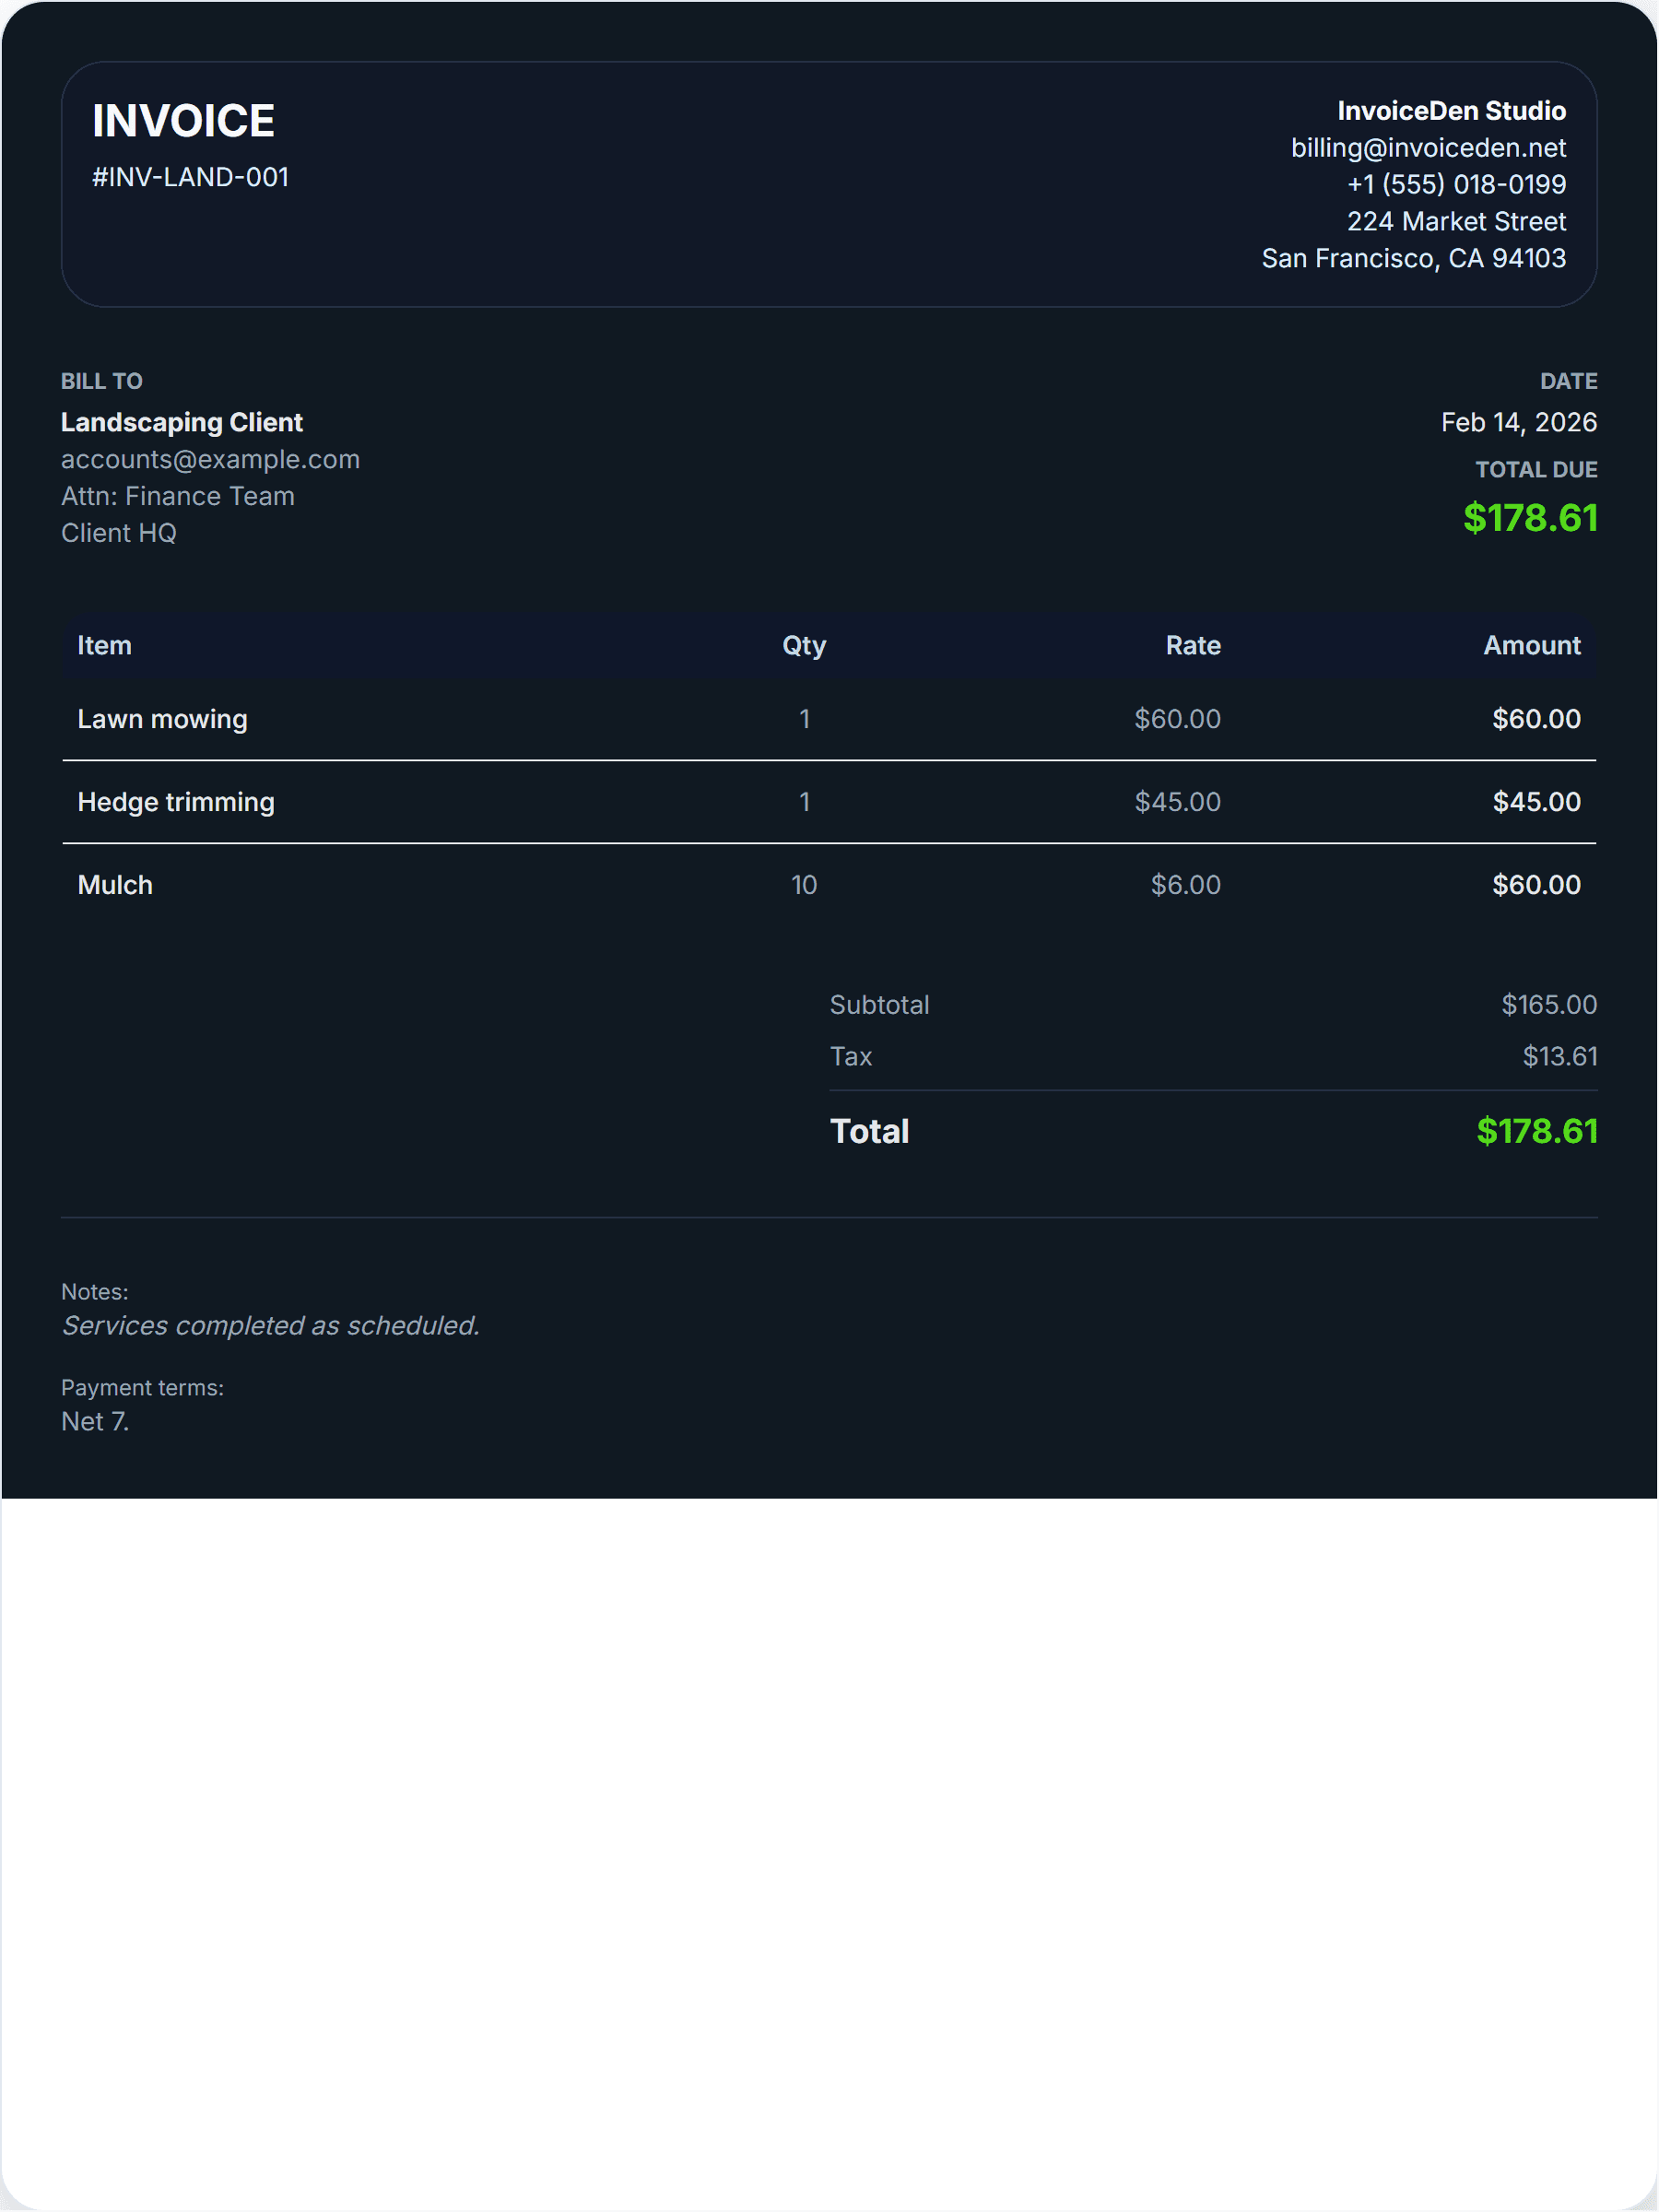Click the InvoiceDen Studio company name
Screen dimensions: 1659x2212
(x=1450, y=111)
